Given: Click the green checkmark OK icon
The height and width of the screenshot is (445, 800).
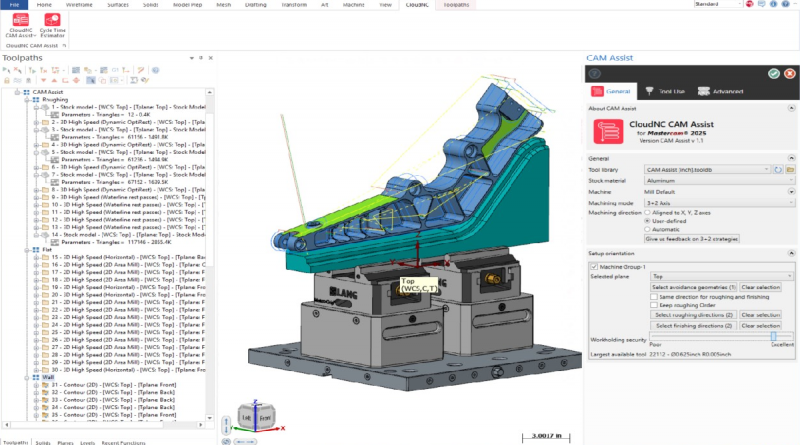Looking at the screenshot, I should (774, 73).
